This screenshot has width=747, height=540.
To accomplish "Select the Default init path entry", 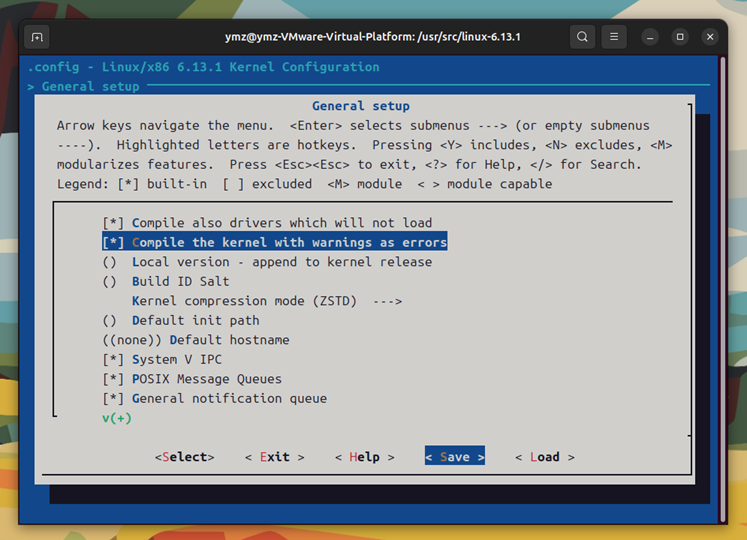I will tap(195, 320).
